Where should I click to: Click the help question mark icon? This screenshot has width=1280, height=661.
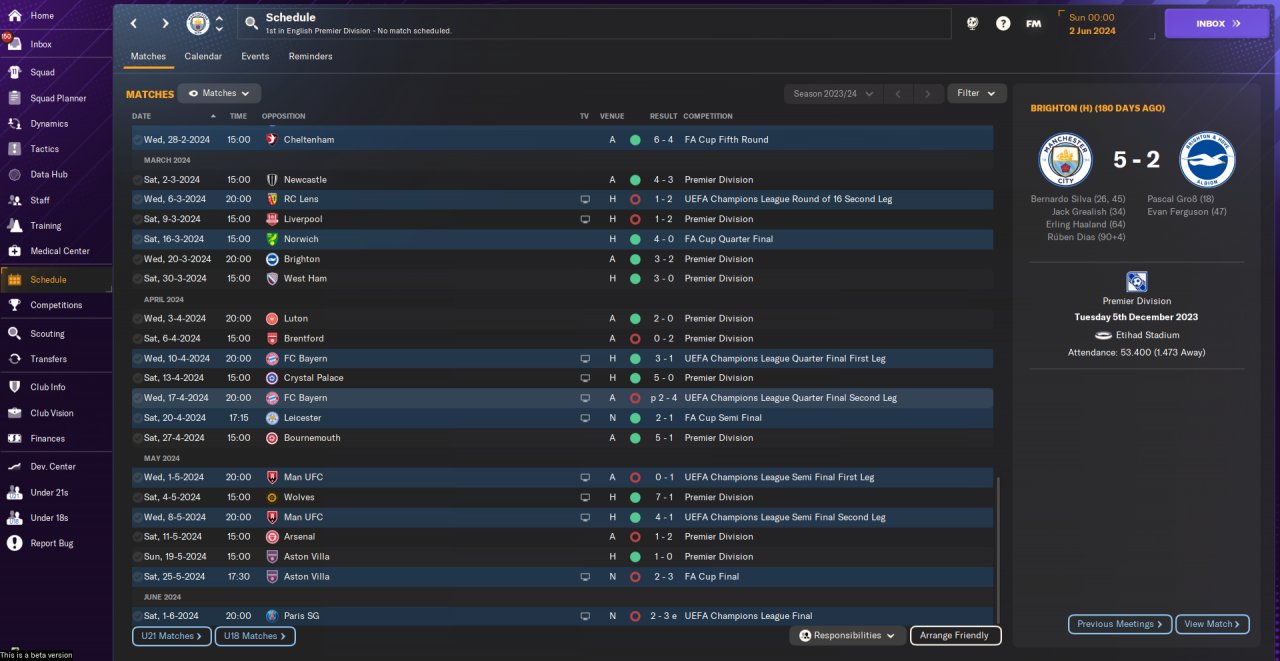click(x=1003, y=23)
